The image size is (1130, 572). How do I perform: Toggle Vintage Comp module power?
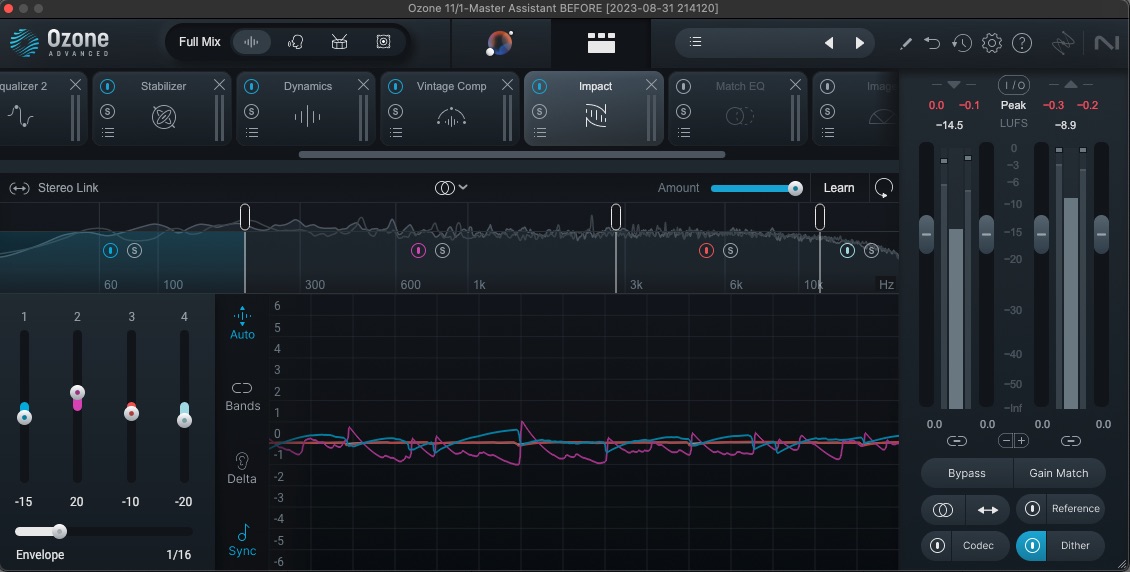pos(396,86)
